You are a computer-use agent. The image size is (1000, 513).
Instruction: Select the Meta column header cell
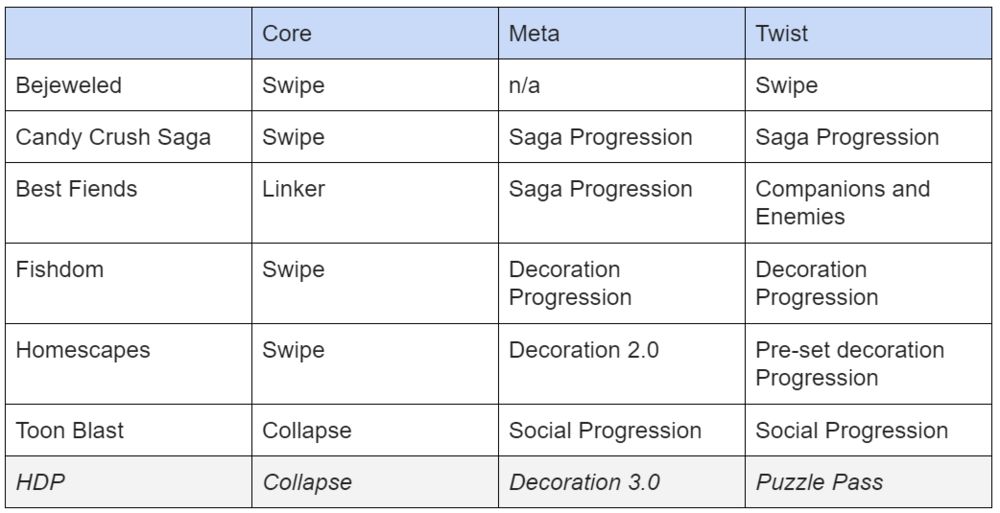point(622,33)
